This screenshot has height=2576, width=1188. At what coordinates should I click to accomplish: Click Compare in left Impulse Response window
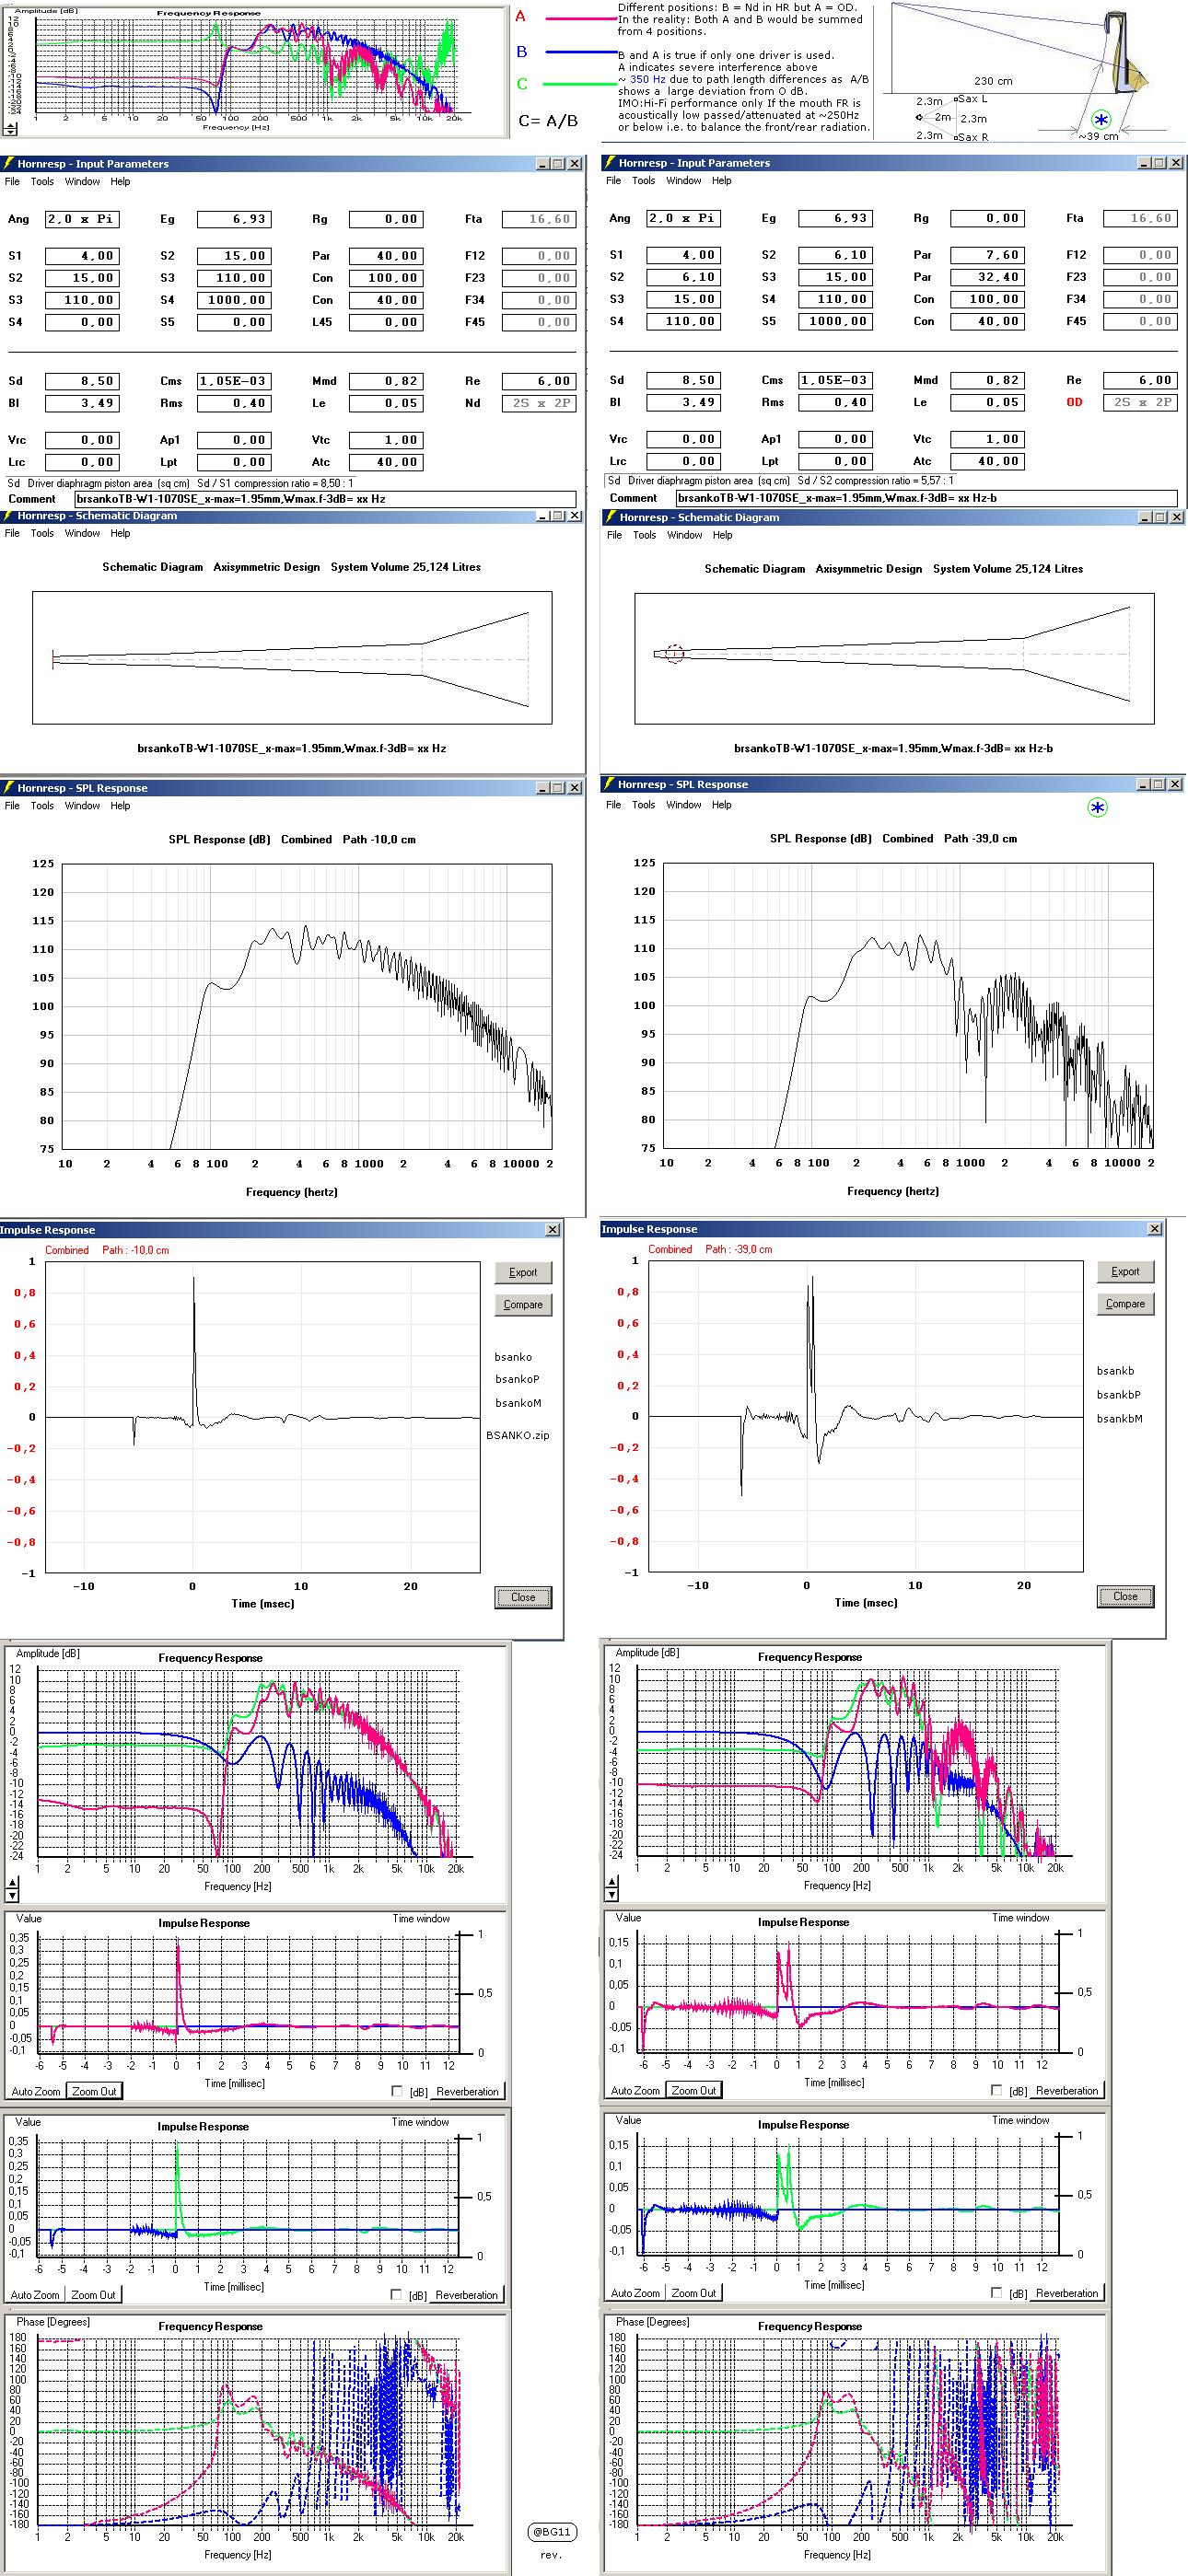[x=523, y=1305]
